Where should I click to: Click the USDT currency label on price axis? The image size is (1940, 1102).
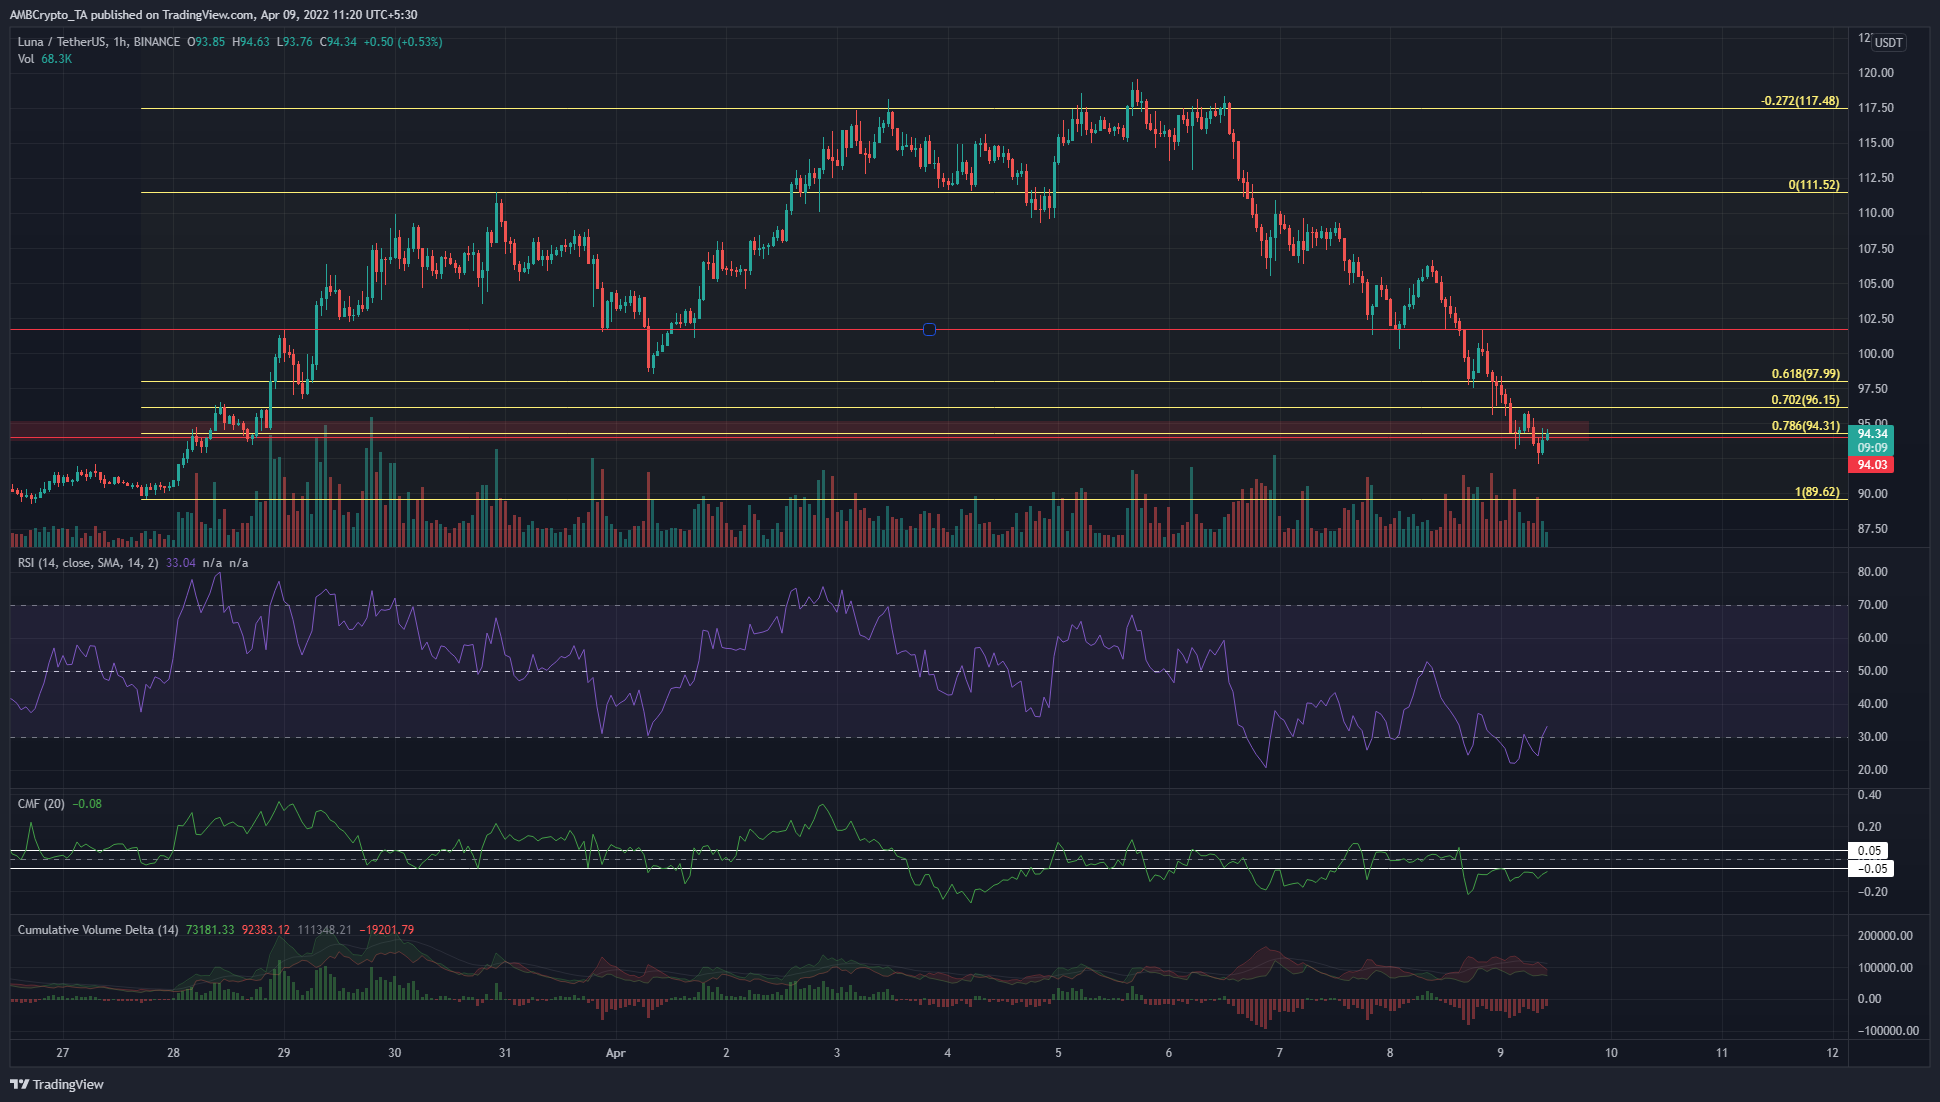(x=1888, y=43)
